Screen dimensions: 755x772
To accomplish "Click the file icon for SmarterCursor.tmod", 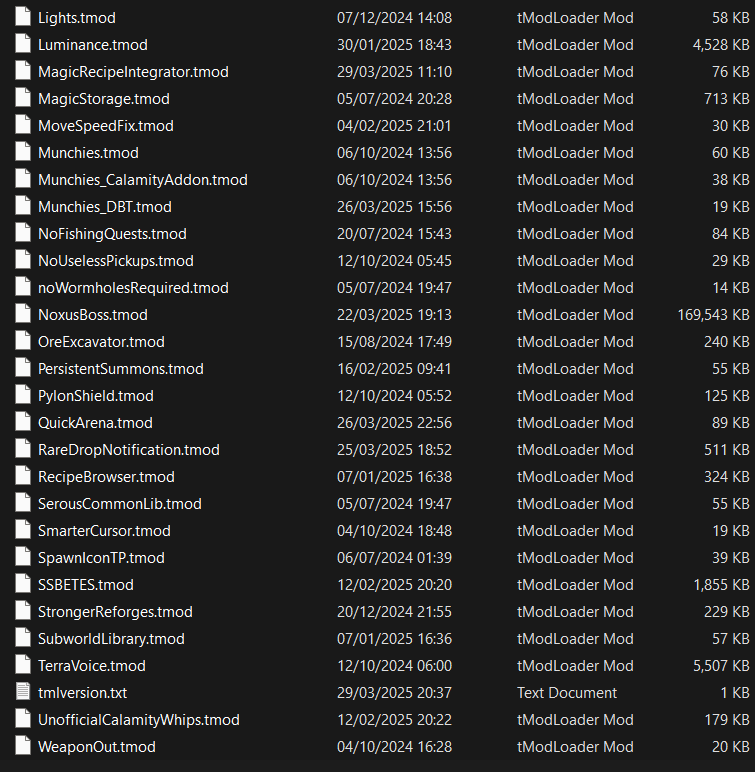I will 23,530.
